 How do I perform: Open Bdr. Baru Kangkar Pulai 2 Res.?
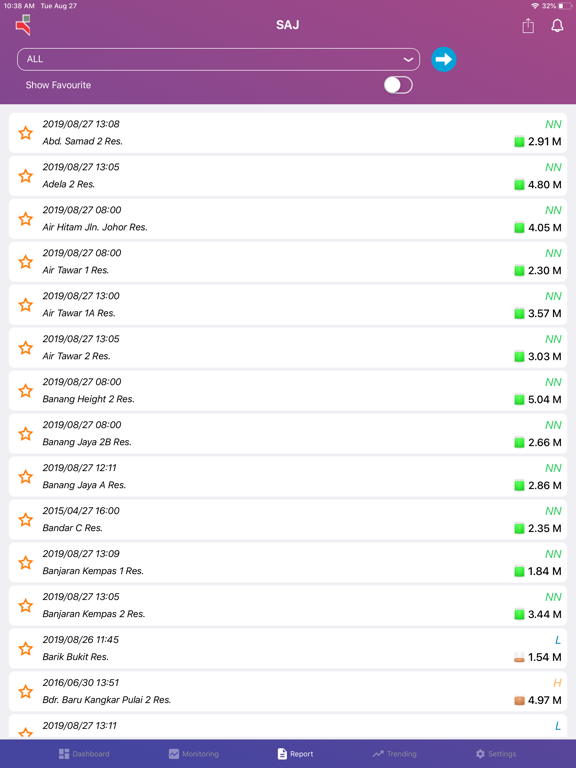pyautogui.click(x=288, y=692)
